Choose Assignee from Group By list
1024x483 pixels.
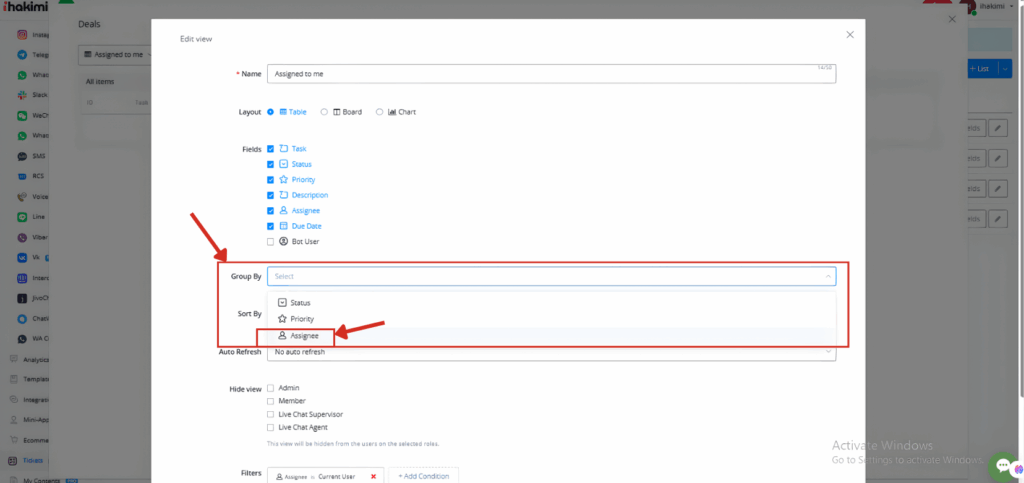click(x=299, y=336)
